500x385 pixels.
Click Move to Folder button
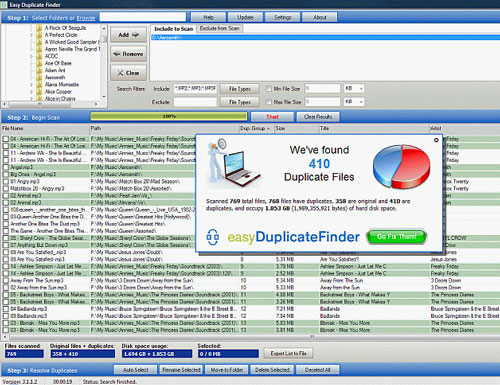pos(227,370)
